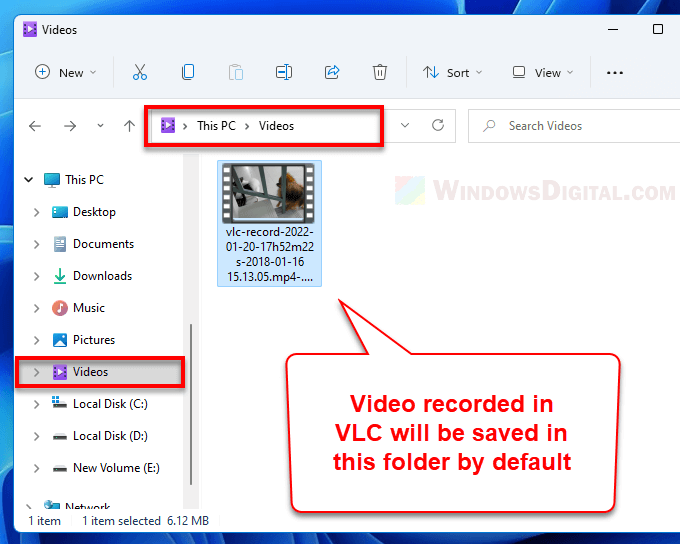
Task: Click the Share icon in toolbar
Action: (x=332, y=72)
